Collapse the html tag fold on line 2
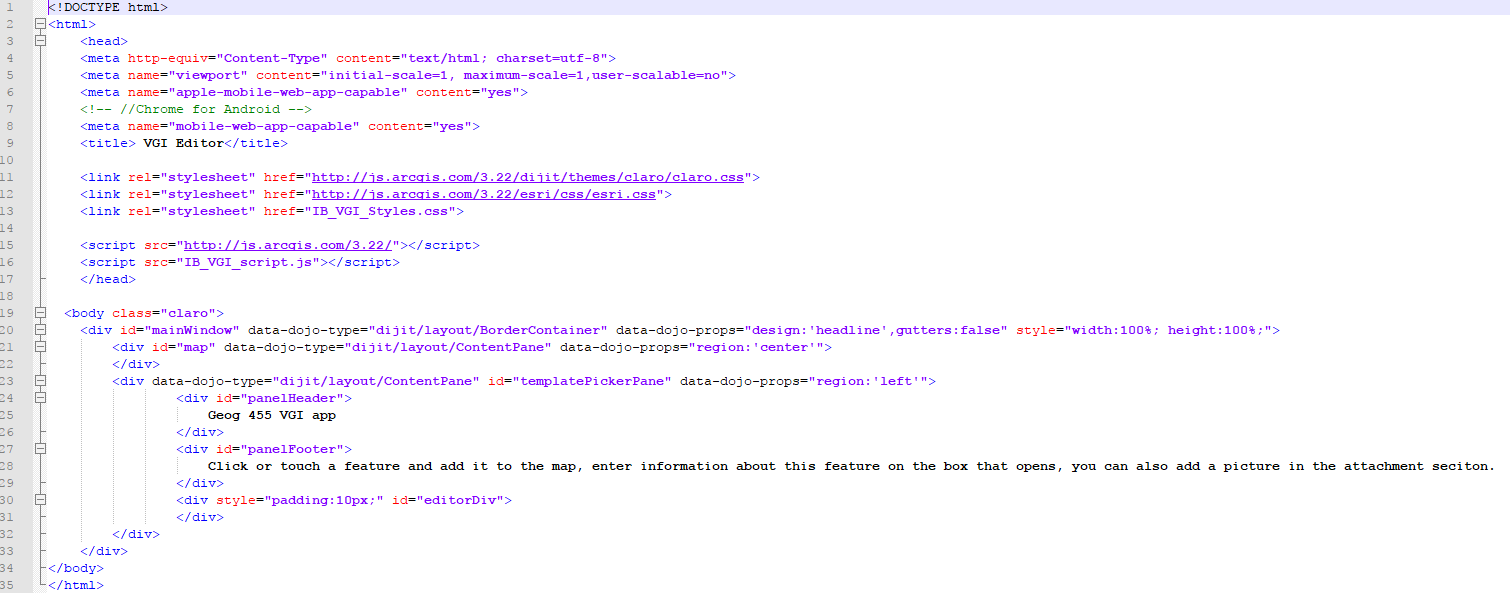The height and width of the screenshot is (593, 1510). [x=40, y=24]
